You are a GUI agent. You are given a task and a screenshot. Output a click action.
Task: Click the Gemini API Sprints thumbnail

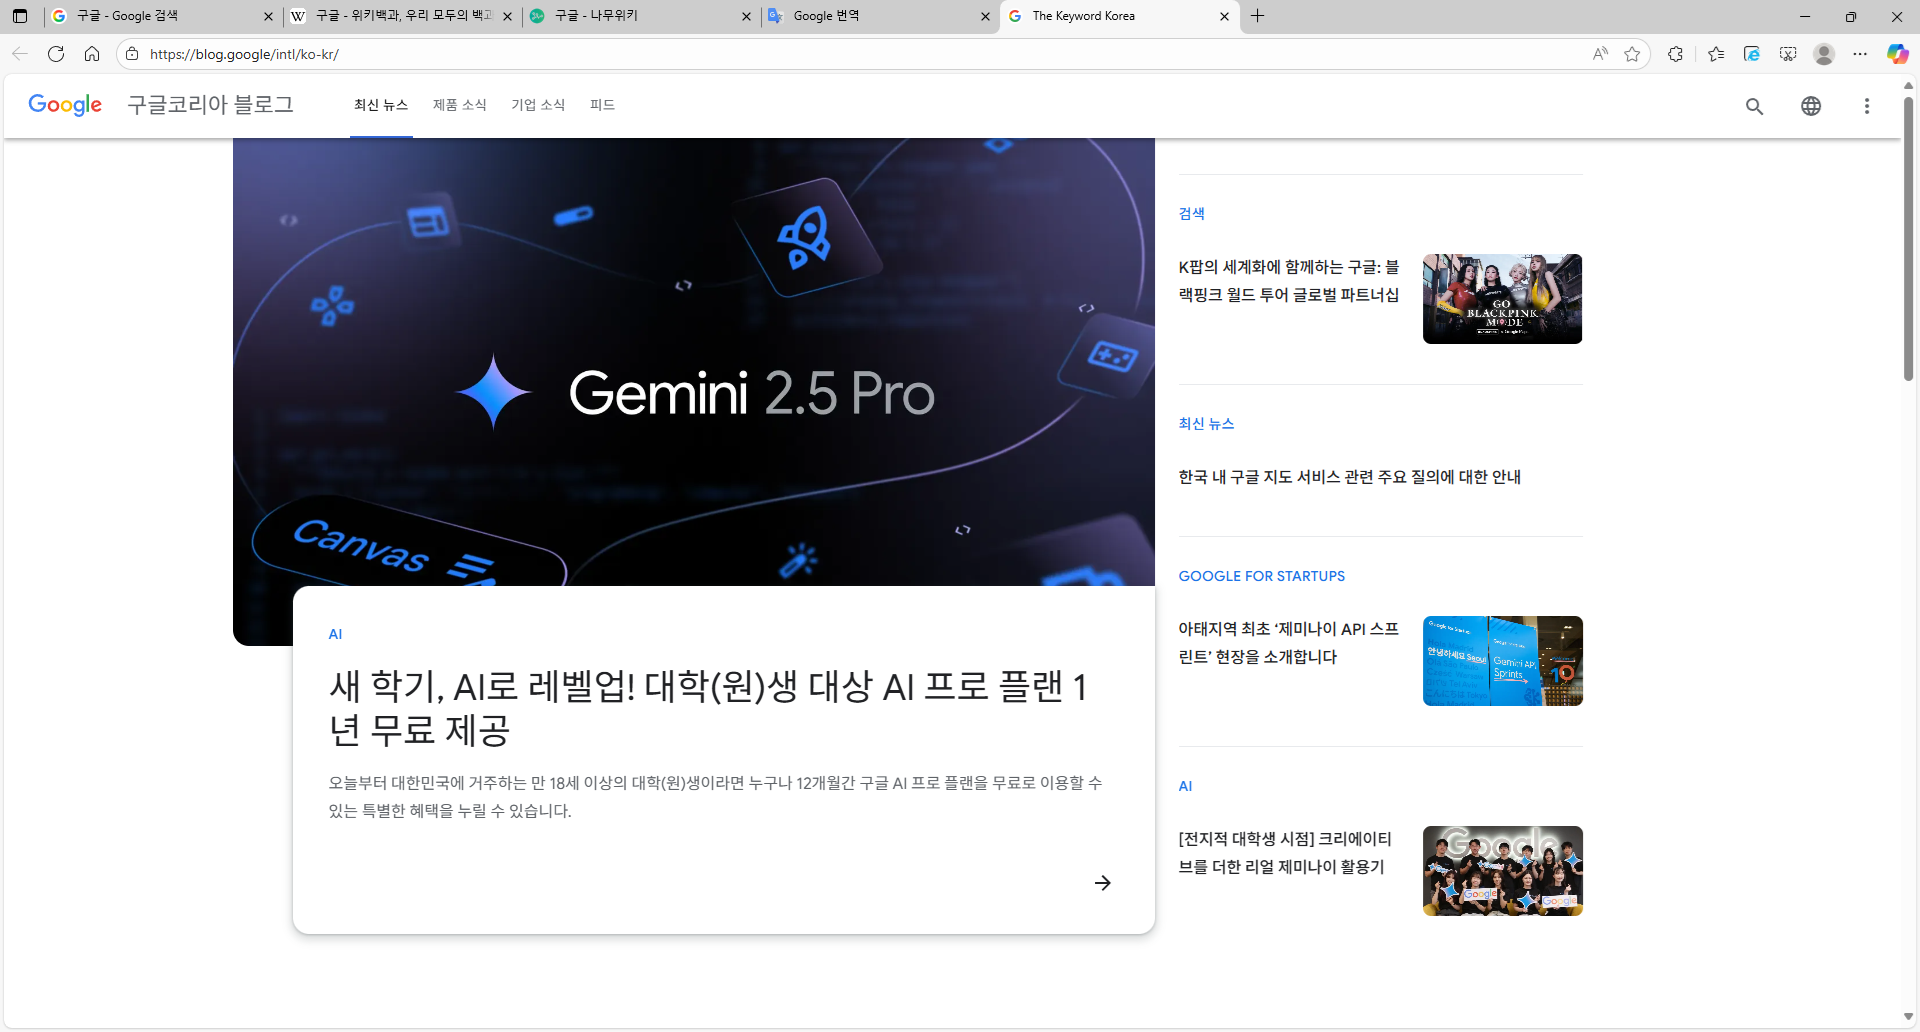(1502, 661)
